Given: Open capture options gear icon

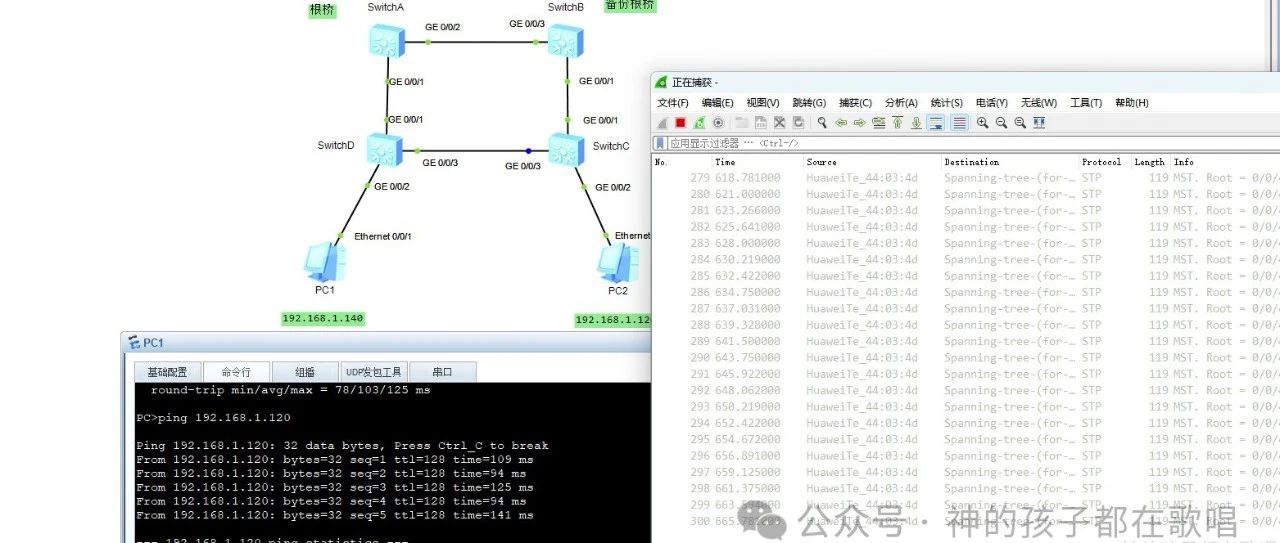Looking at the screenshot, I should coord(717,123).
